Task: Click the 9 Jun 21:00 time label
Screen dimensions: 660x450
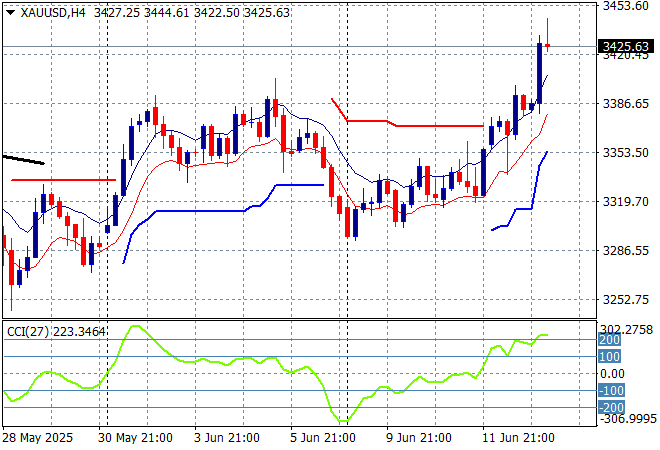Action: [419, 438]
